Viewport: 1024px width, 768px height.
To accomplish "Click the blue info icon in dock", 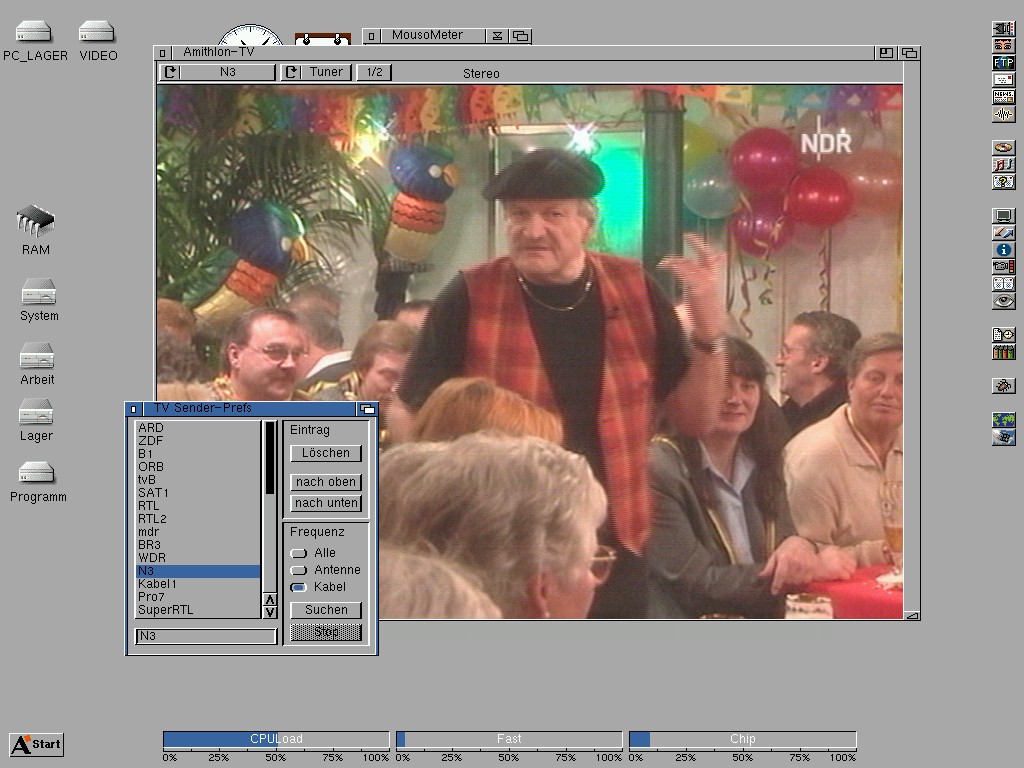I will [x=1003, y=250].
